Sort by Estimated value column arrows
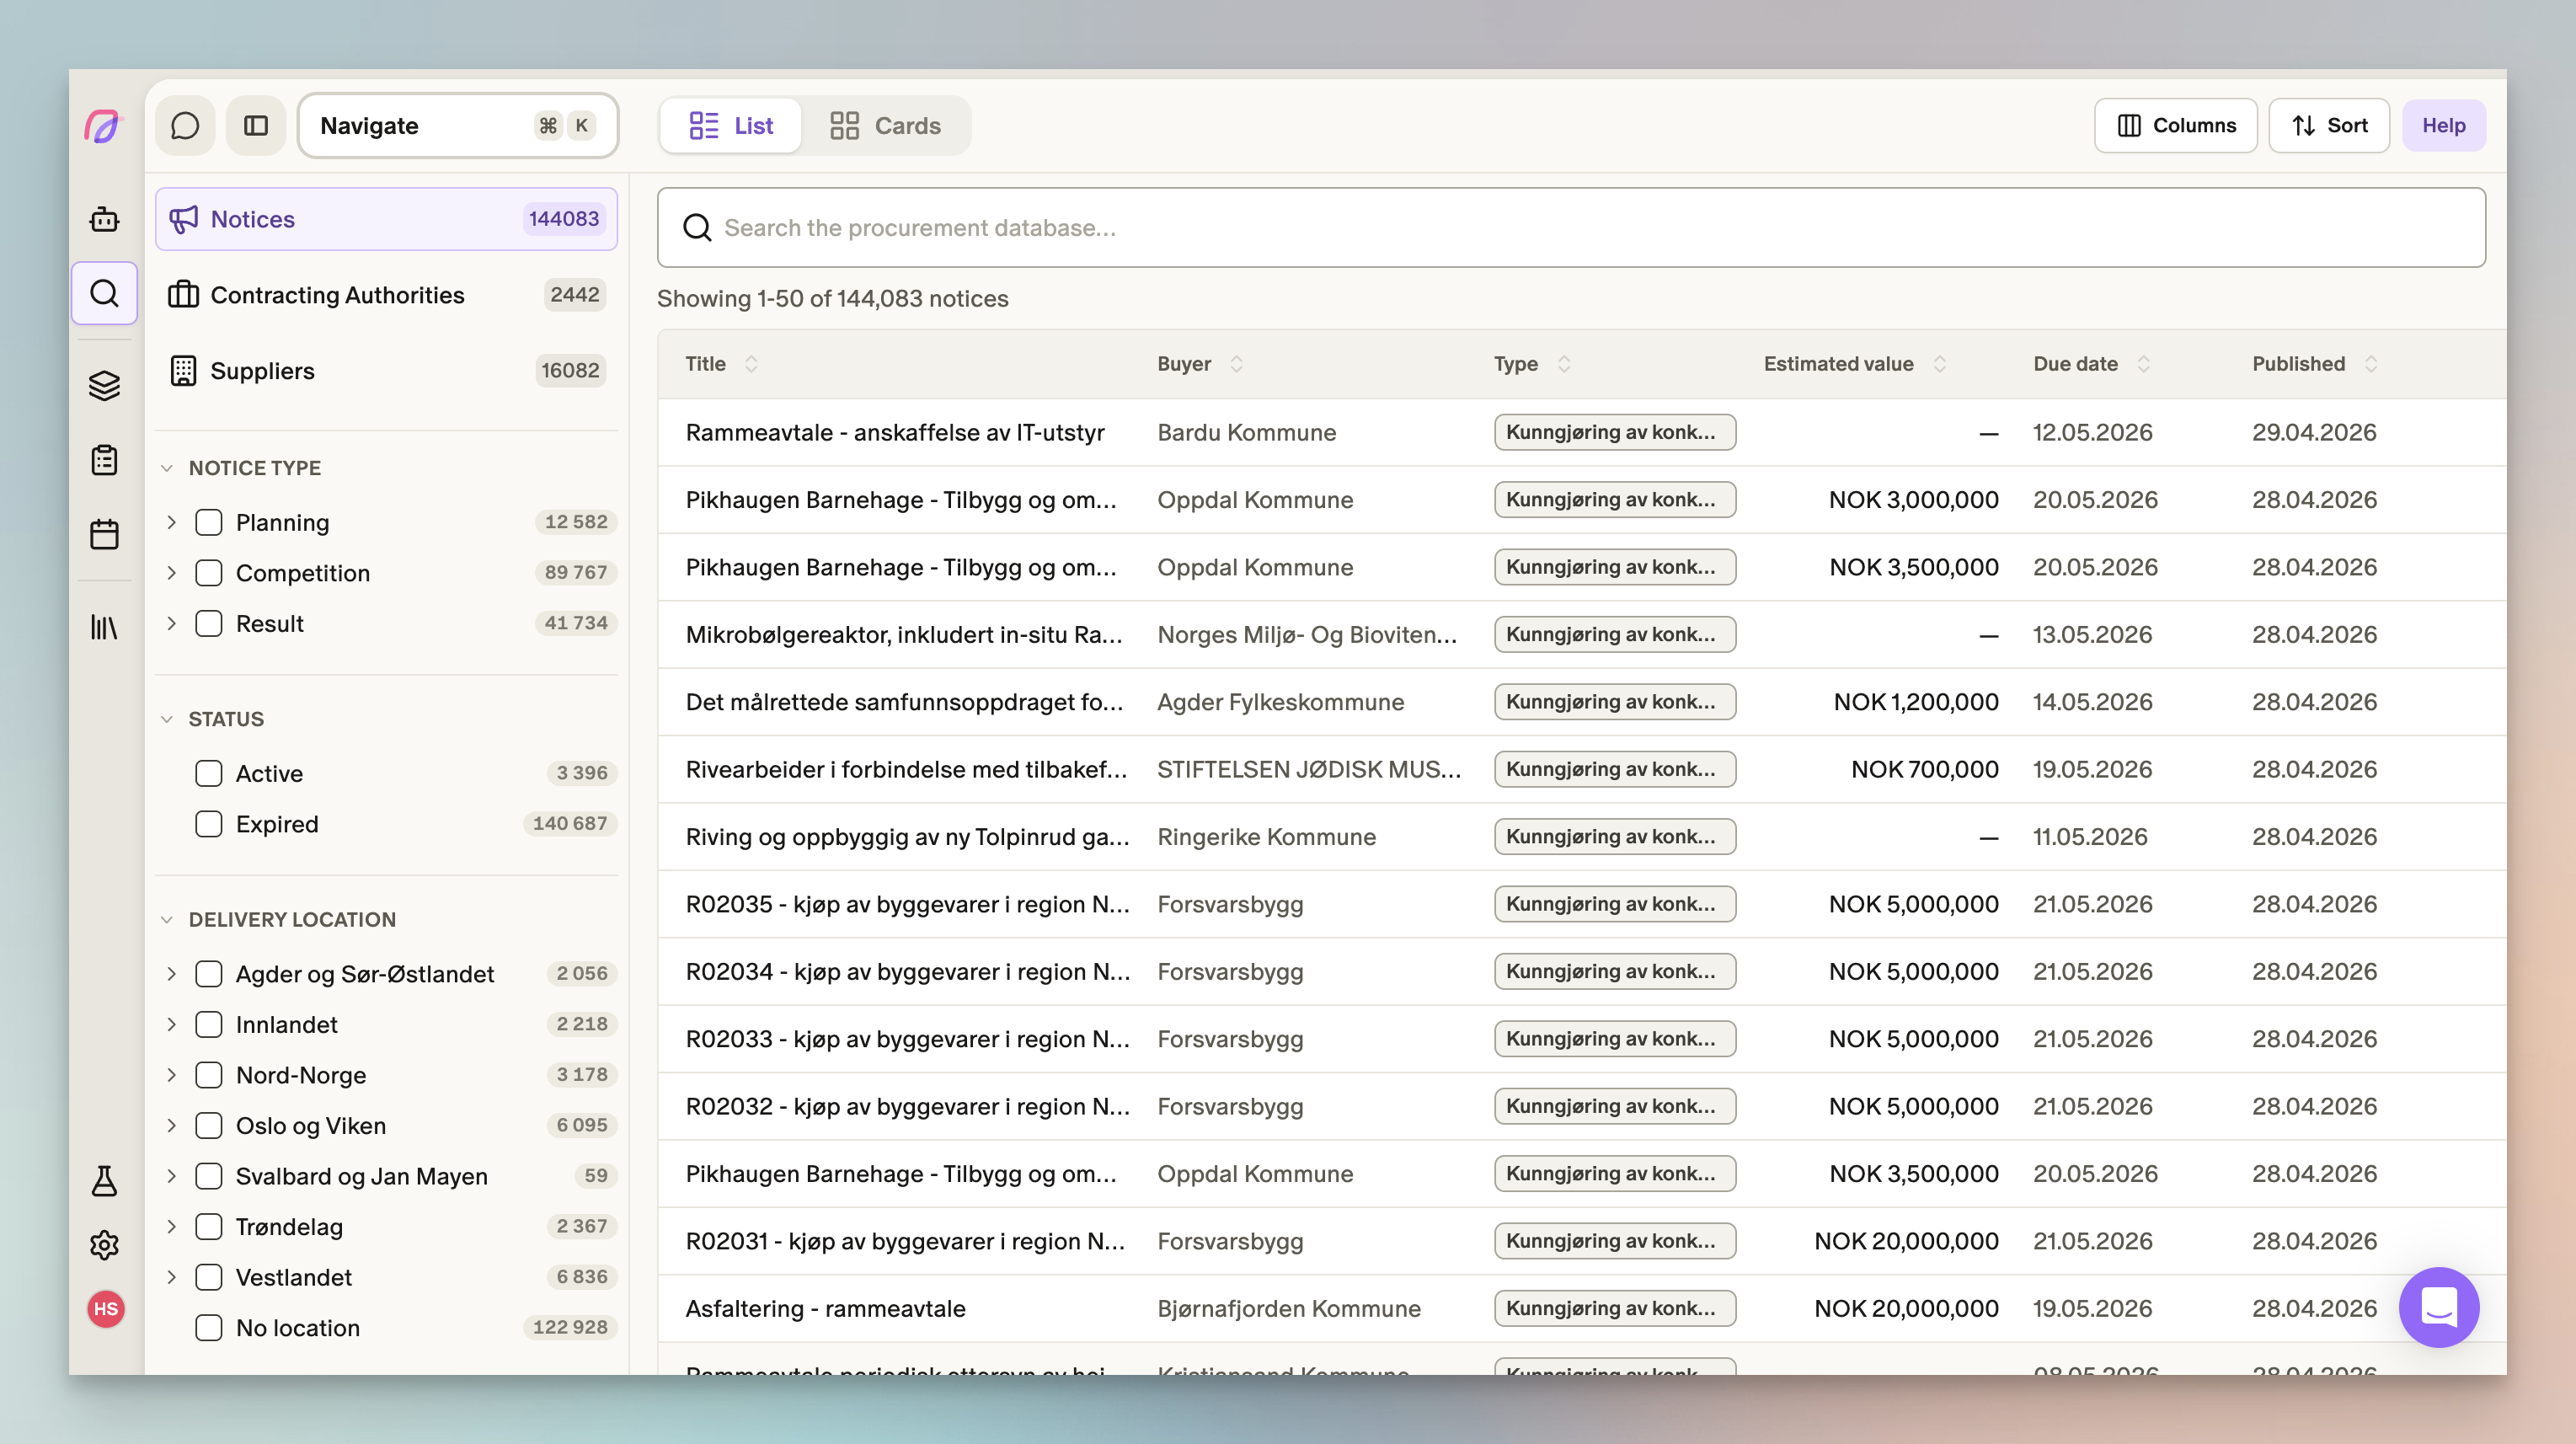This screenshot has height=1444, width=2576. (1939, 364)
